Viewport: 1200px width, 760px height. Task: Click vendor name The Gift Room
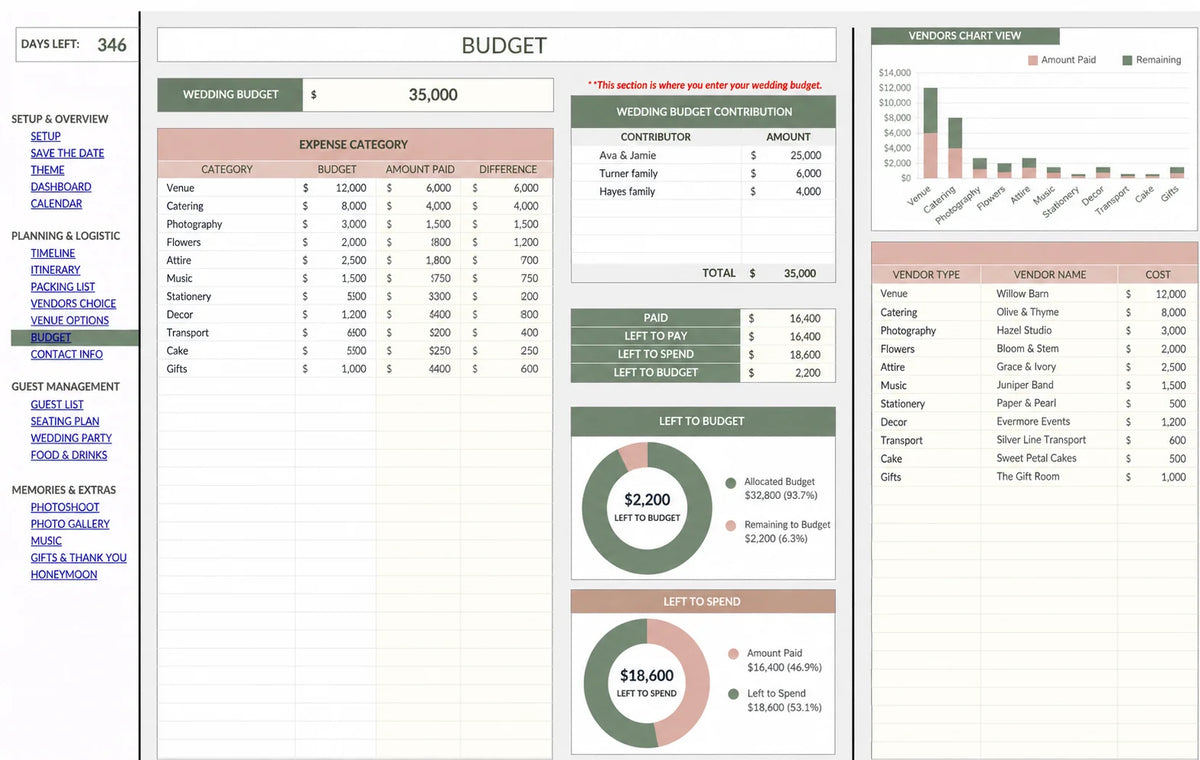[1028, 477]
